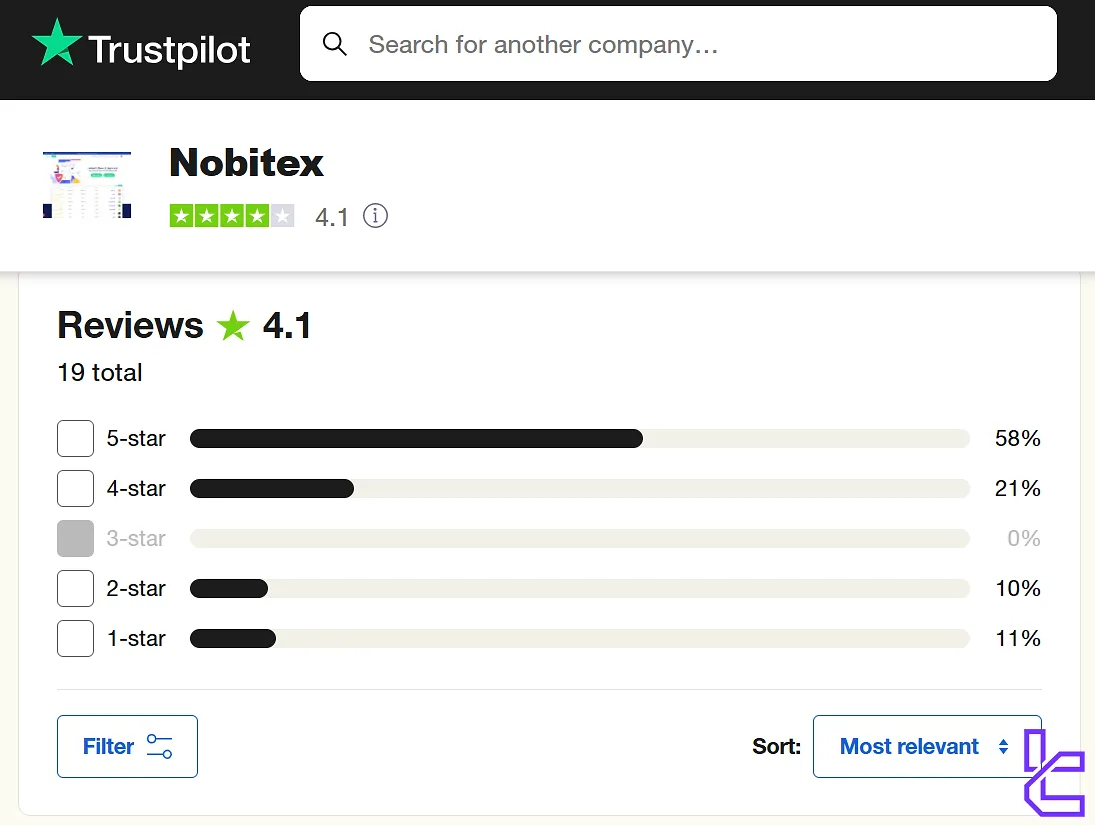Click the info icon beside the 4.1 rating
Image resolution: width=1095 pixels, height=825 pixels.
click(375, 216)
